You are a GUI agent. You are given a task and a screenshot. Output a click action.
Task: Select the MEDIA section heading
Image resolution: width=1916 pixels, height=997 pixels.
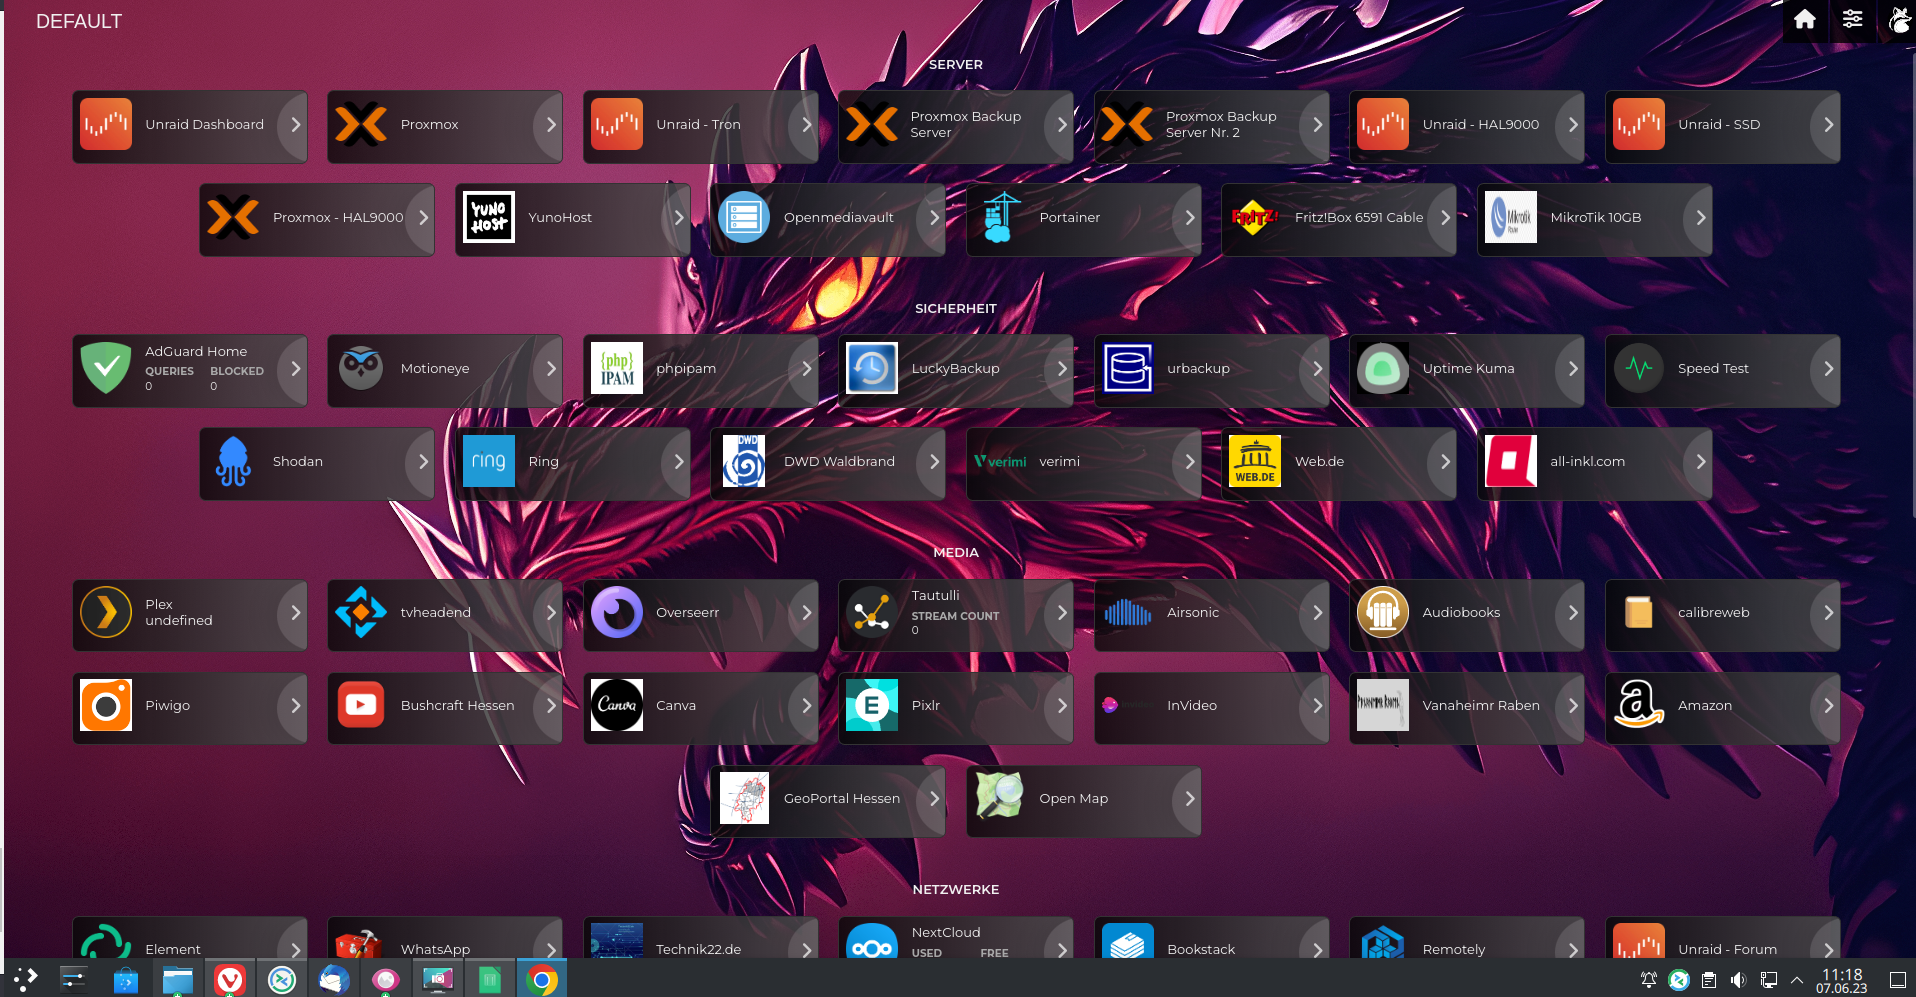pos(955,553)
